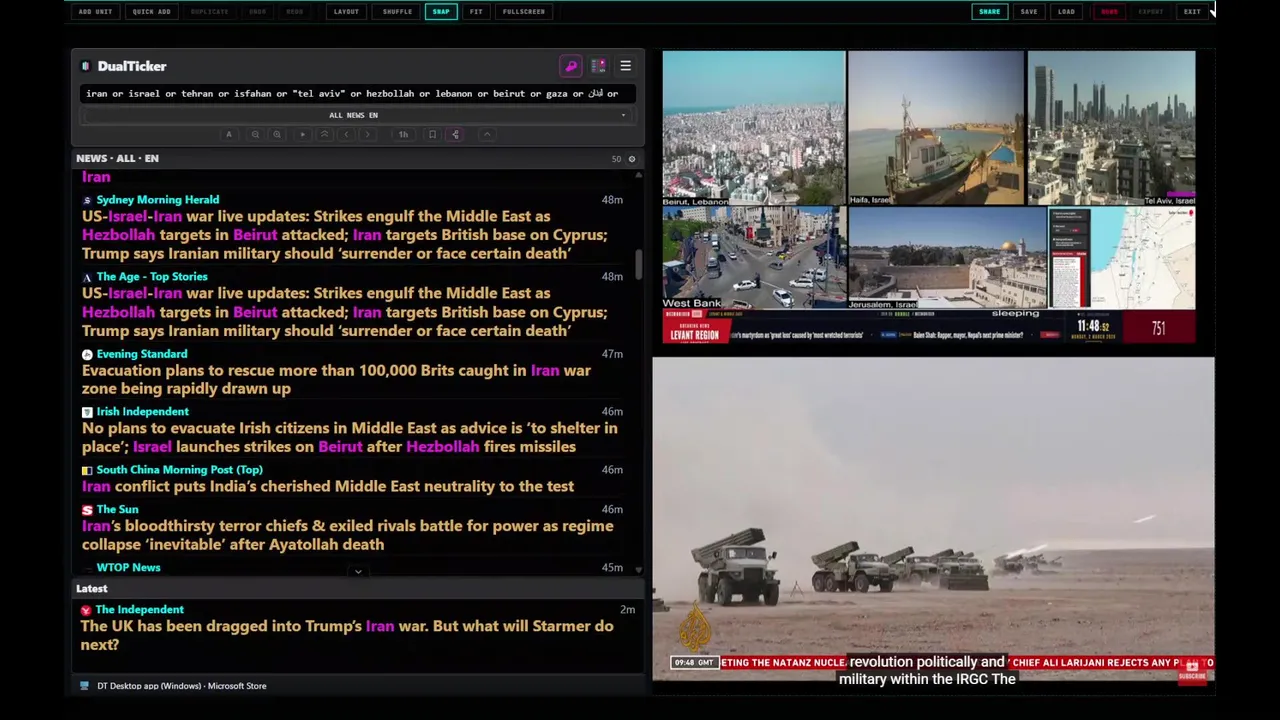This screenshot has width=1280, height=720.
Task: Click the DUPLICATE button in top bar
Action: pos(209,12)
